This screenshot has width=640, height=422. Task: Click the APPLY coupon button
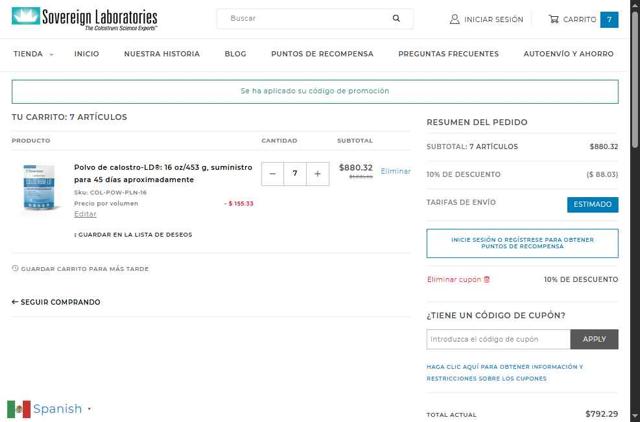594,339
